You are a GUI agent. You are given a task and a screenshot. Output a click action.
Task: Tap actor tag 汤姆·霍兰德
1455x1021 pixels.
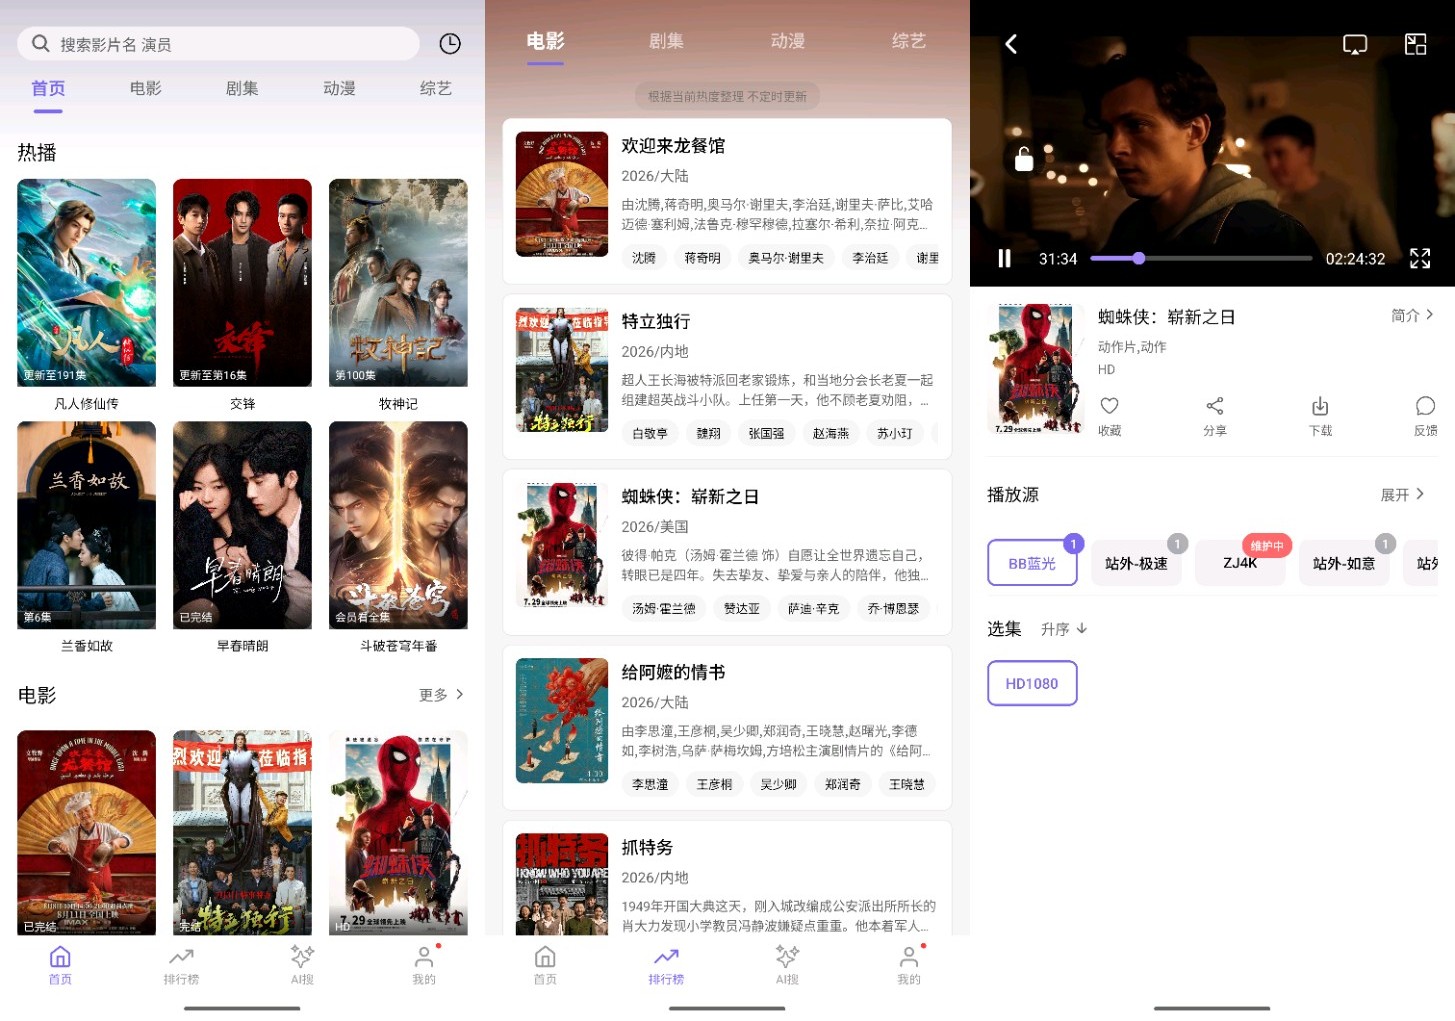(664, 608)
